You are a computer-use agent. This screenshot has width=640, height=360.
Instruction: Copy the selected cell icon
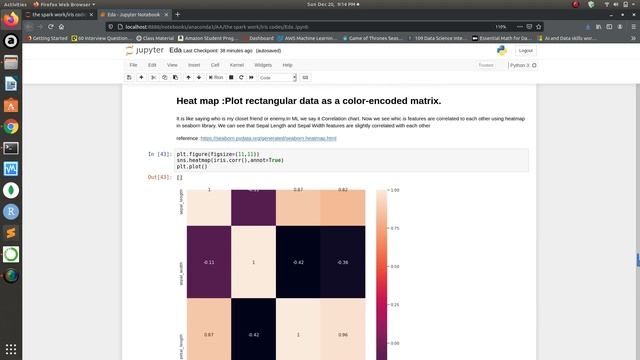tap(164, 78)
